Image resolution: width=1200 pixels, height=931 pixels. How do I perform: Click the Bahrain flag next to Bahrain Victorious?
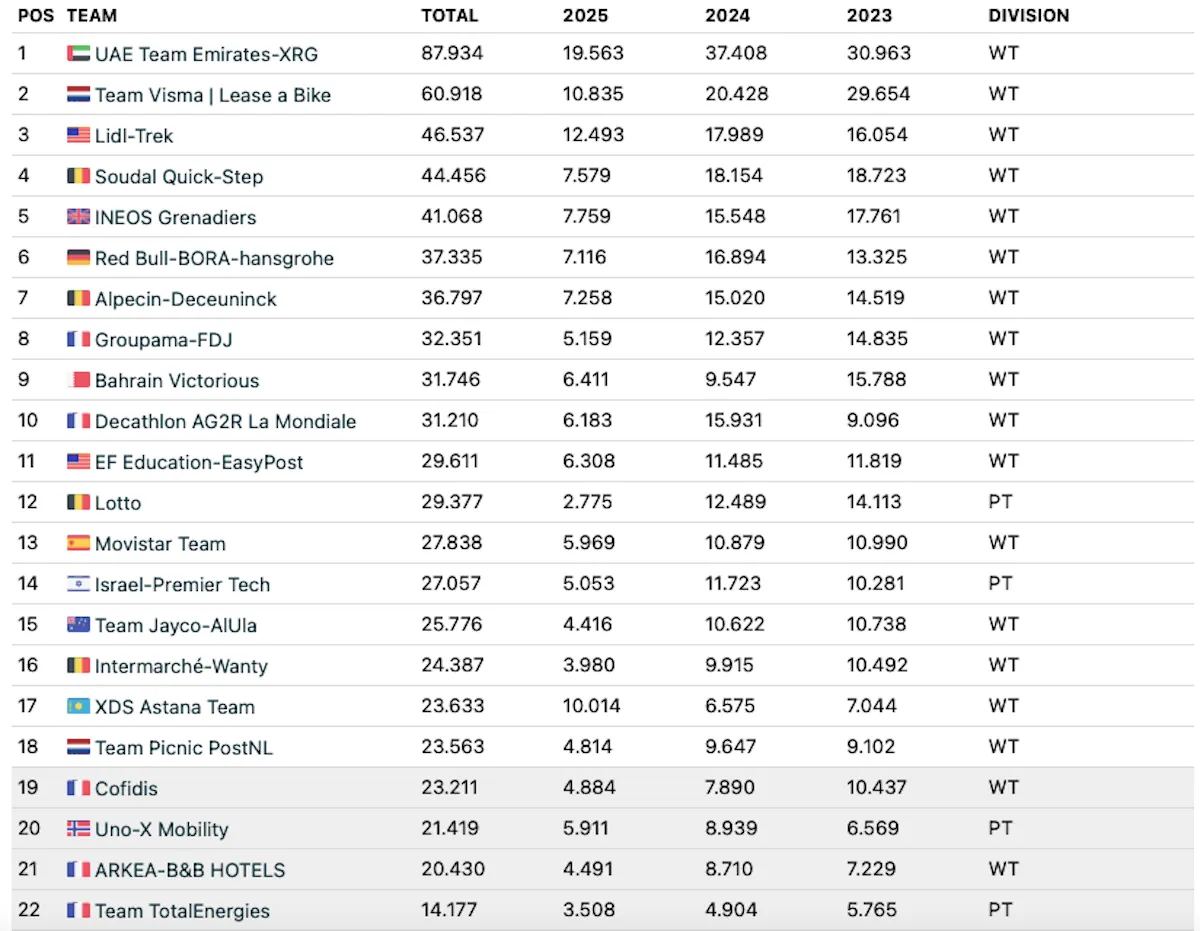coord(78,380)
